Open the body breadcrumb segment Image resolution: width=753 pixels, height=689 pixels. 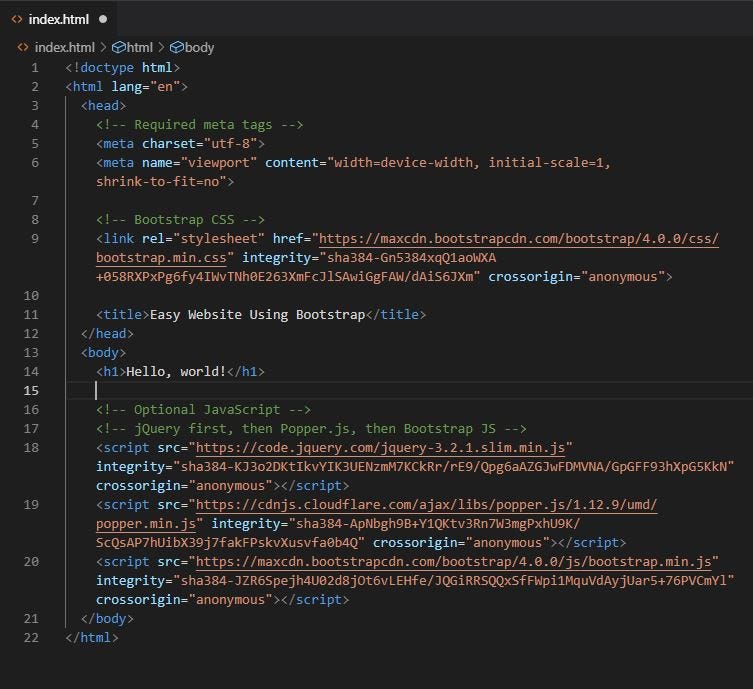[199, 48]
